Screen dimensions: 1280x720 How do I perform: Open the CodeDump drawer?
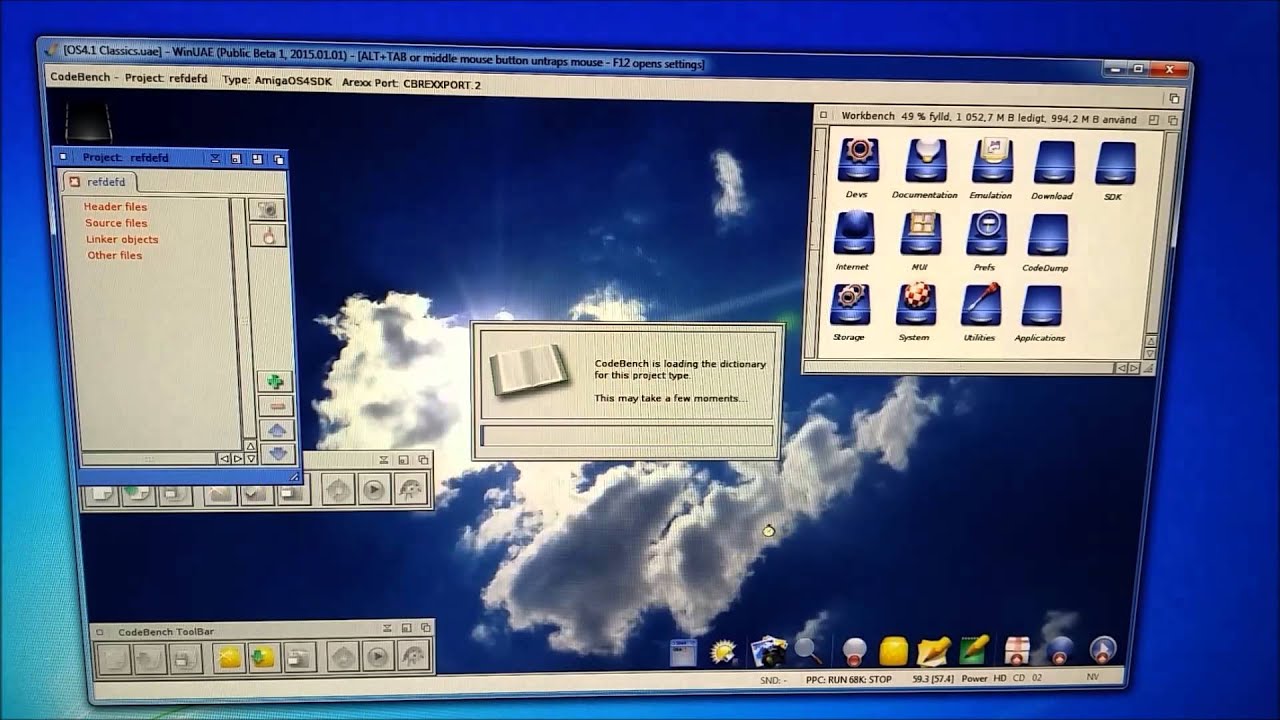click(1046, 235)
